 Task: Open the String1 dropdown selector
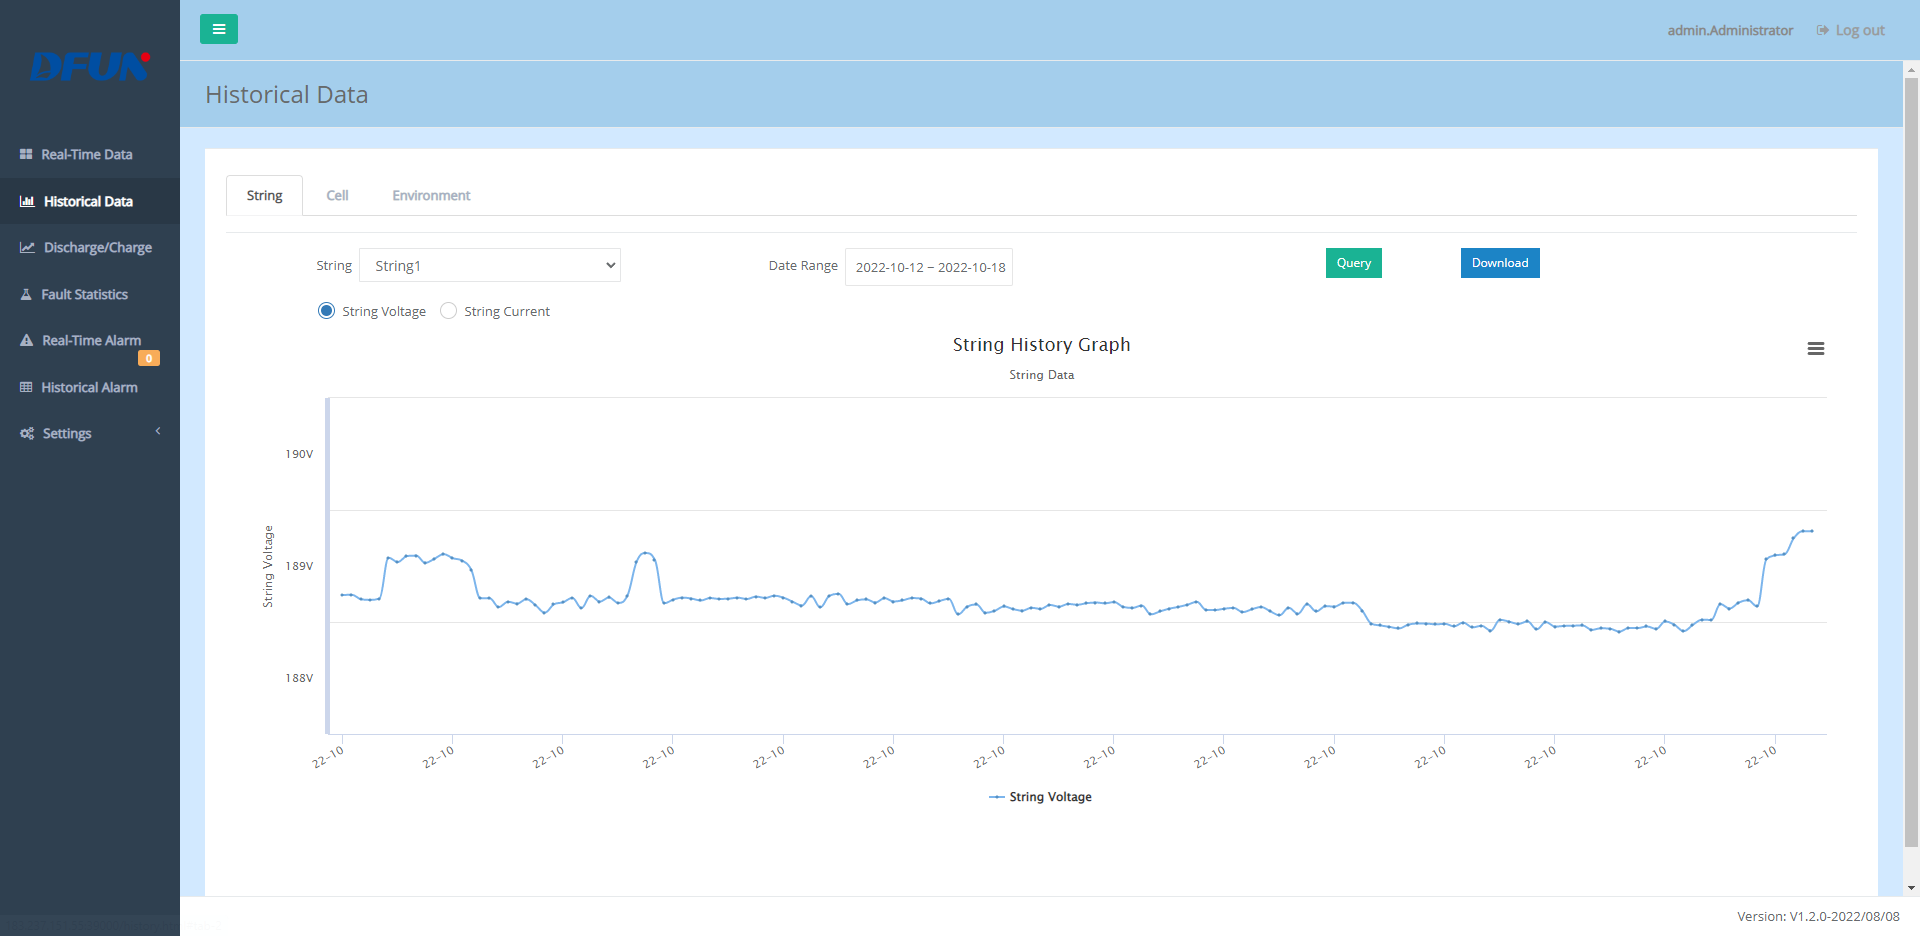490,265
